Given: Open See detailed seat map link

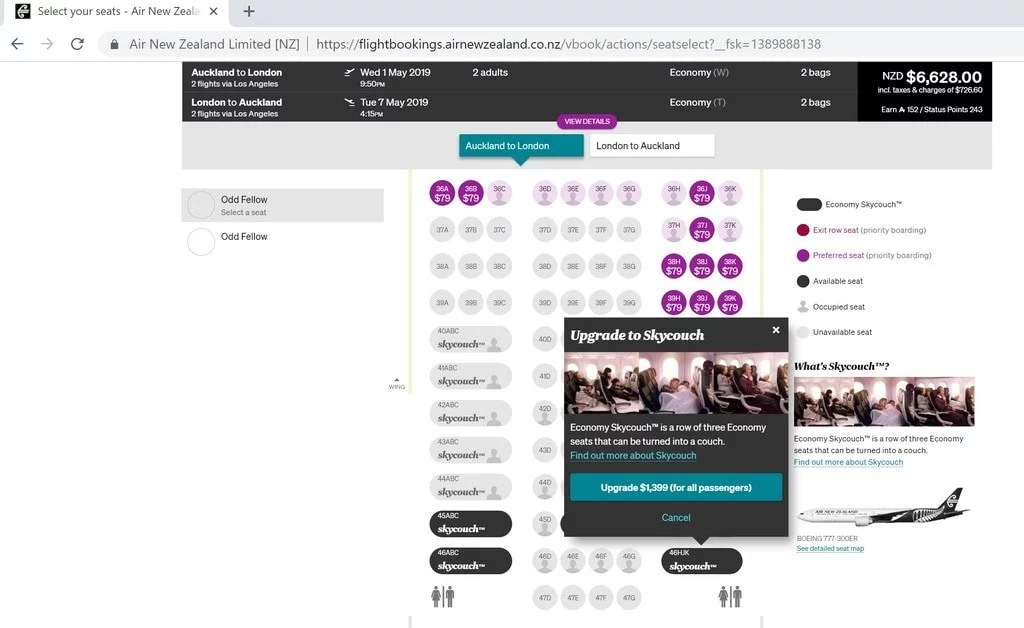Looking at the screenshot, I should (830, 548).
